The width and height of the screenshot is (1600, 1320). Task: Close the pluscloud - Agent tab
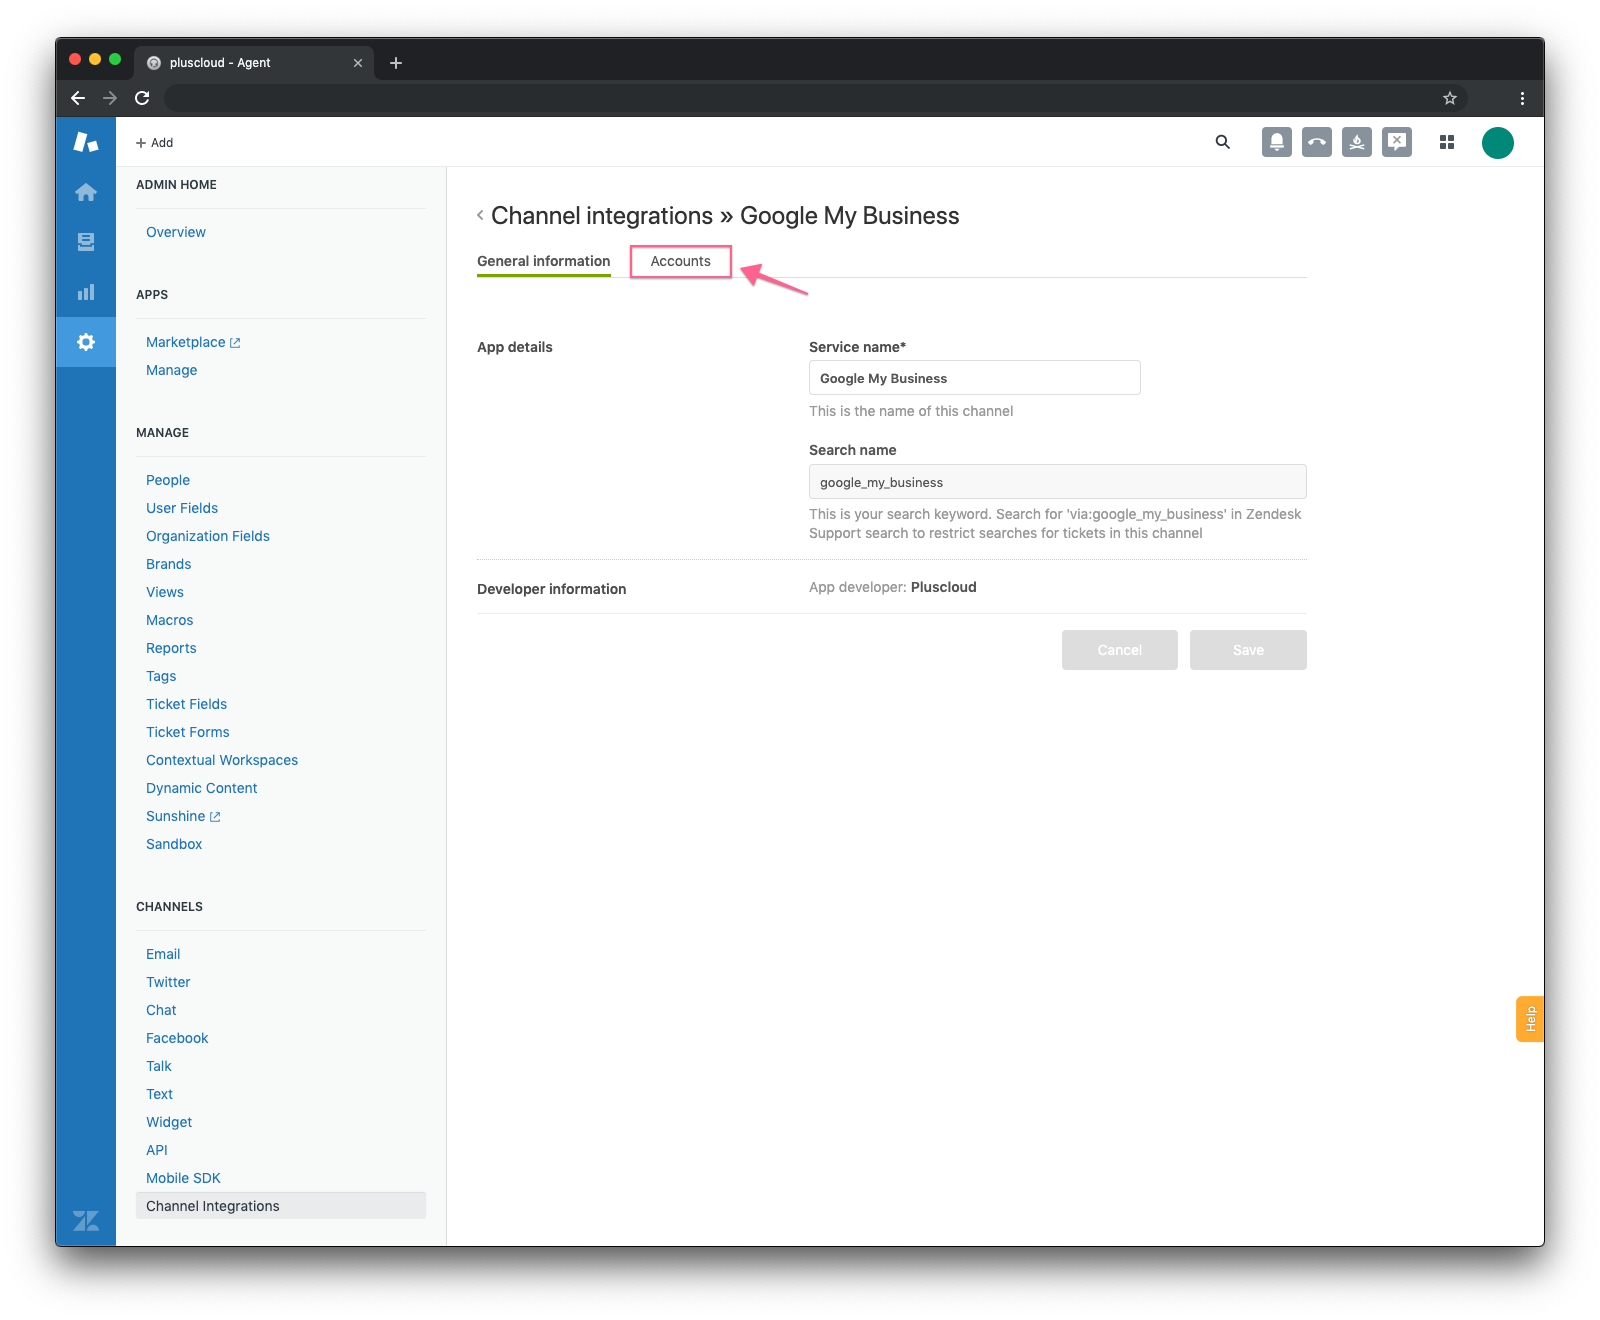click(358, 63)
